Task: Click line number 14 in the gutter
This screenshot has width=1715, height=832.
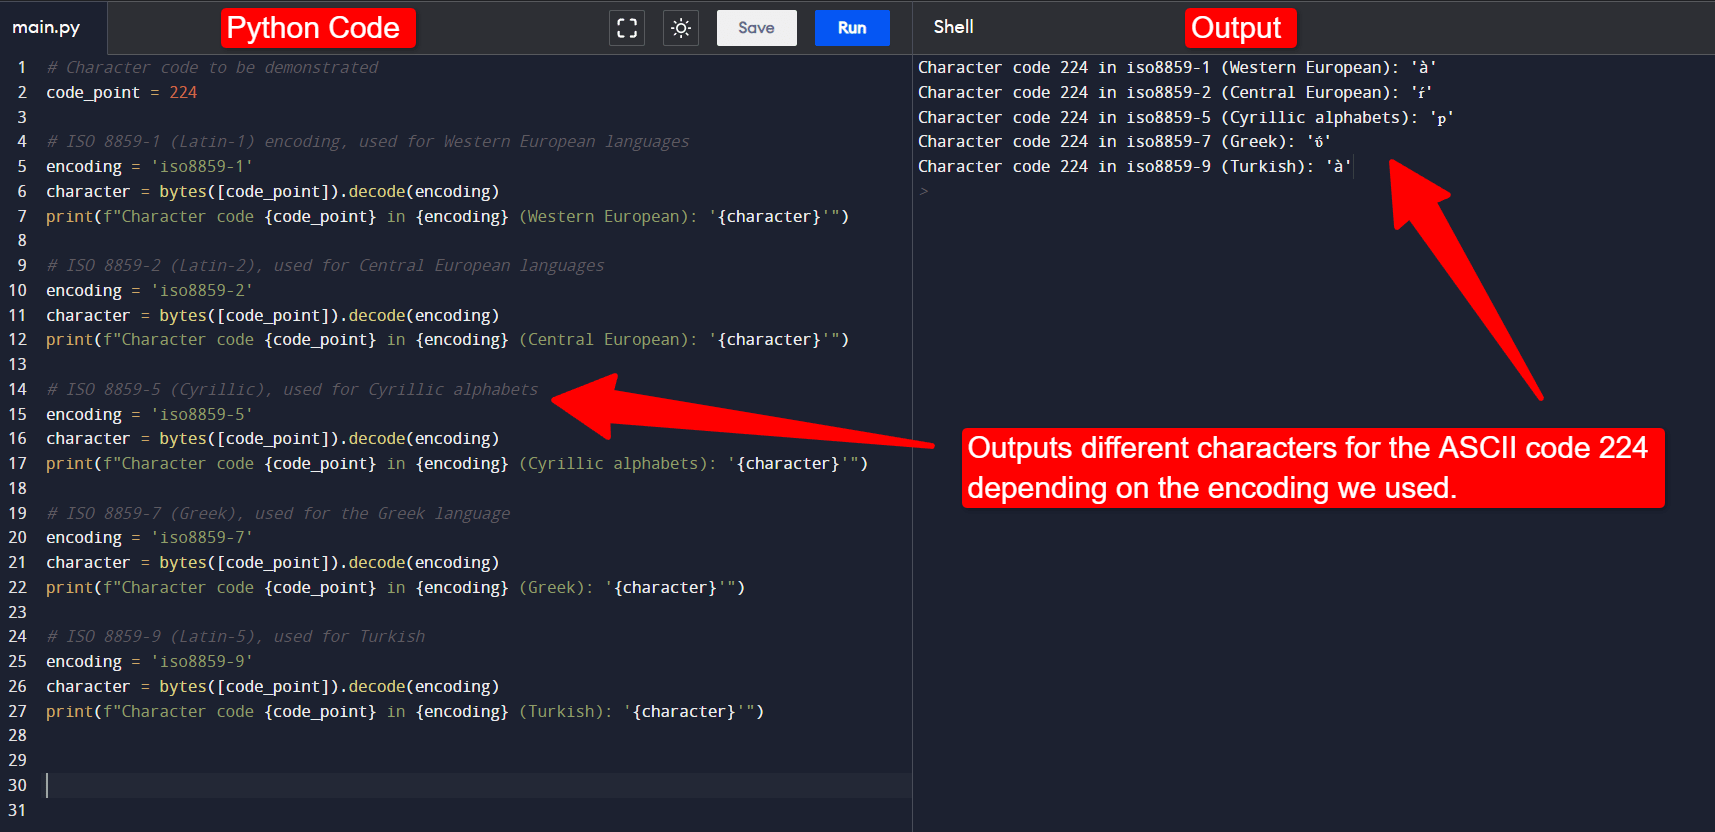Action: [18, 389]
